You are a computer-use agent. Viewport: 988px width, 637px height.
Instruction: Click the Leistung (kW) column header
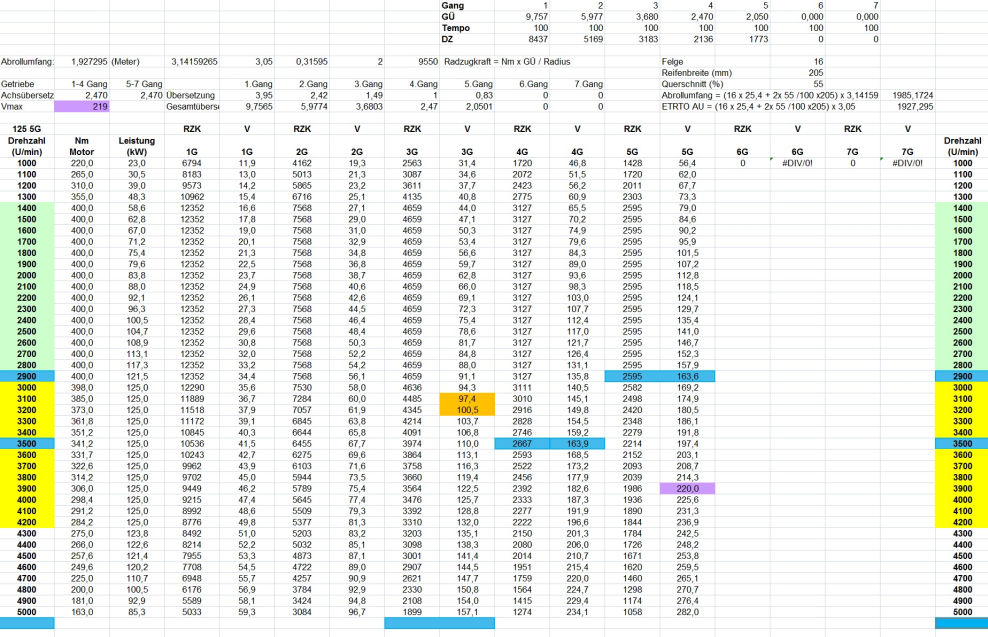137,146
